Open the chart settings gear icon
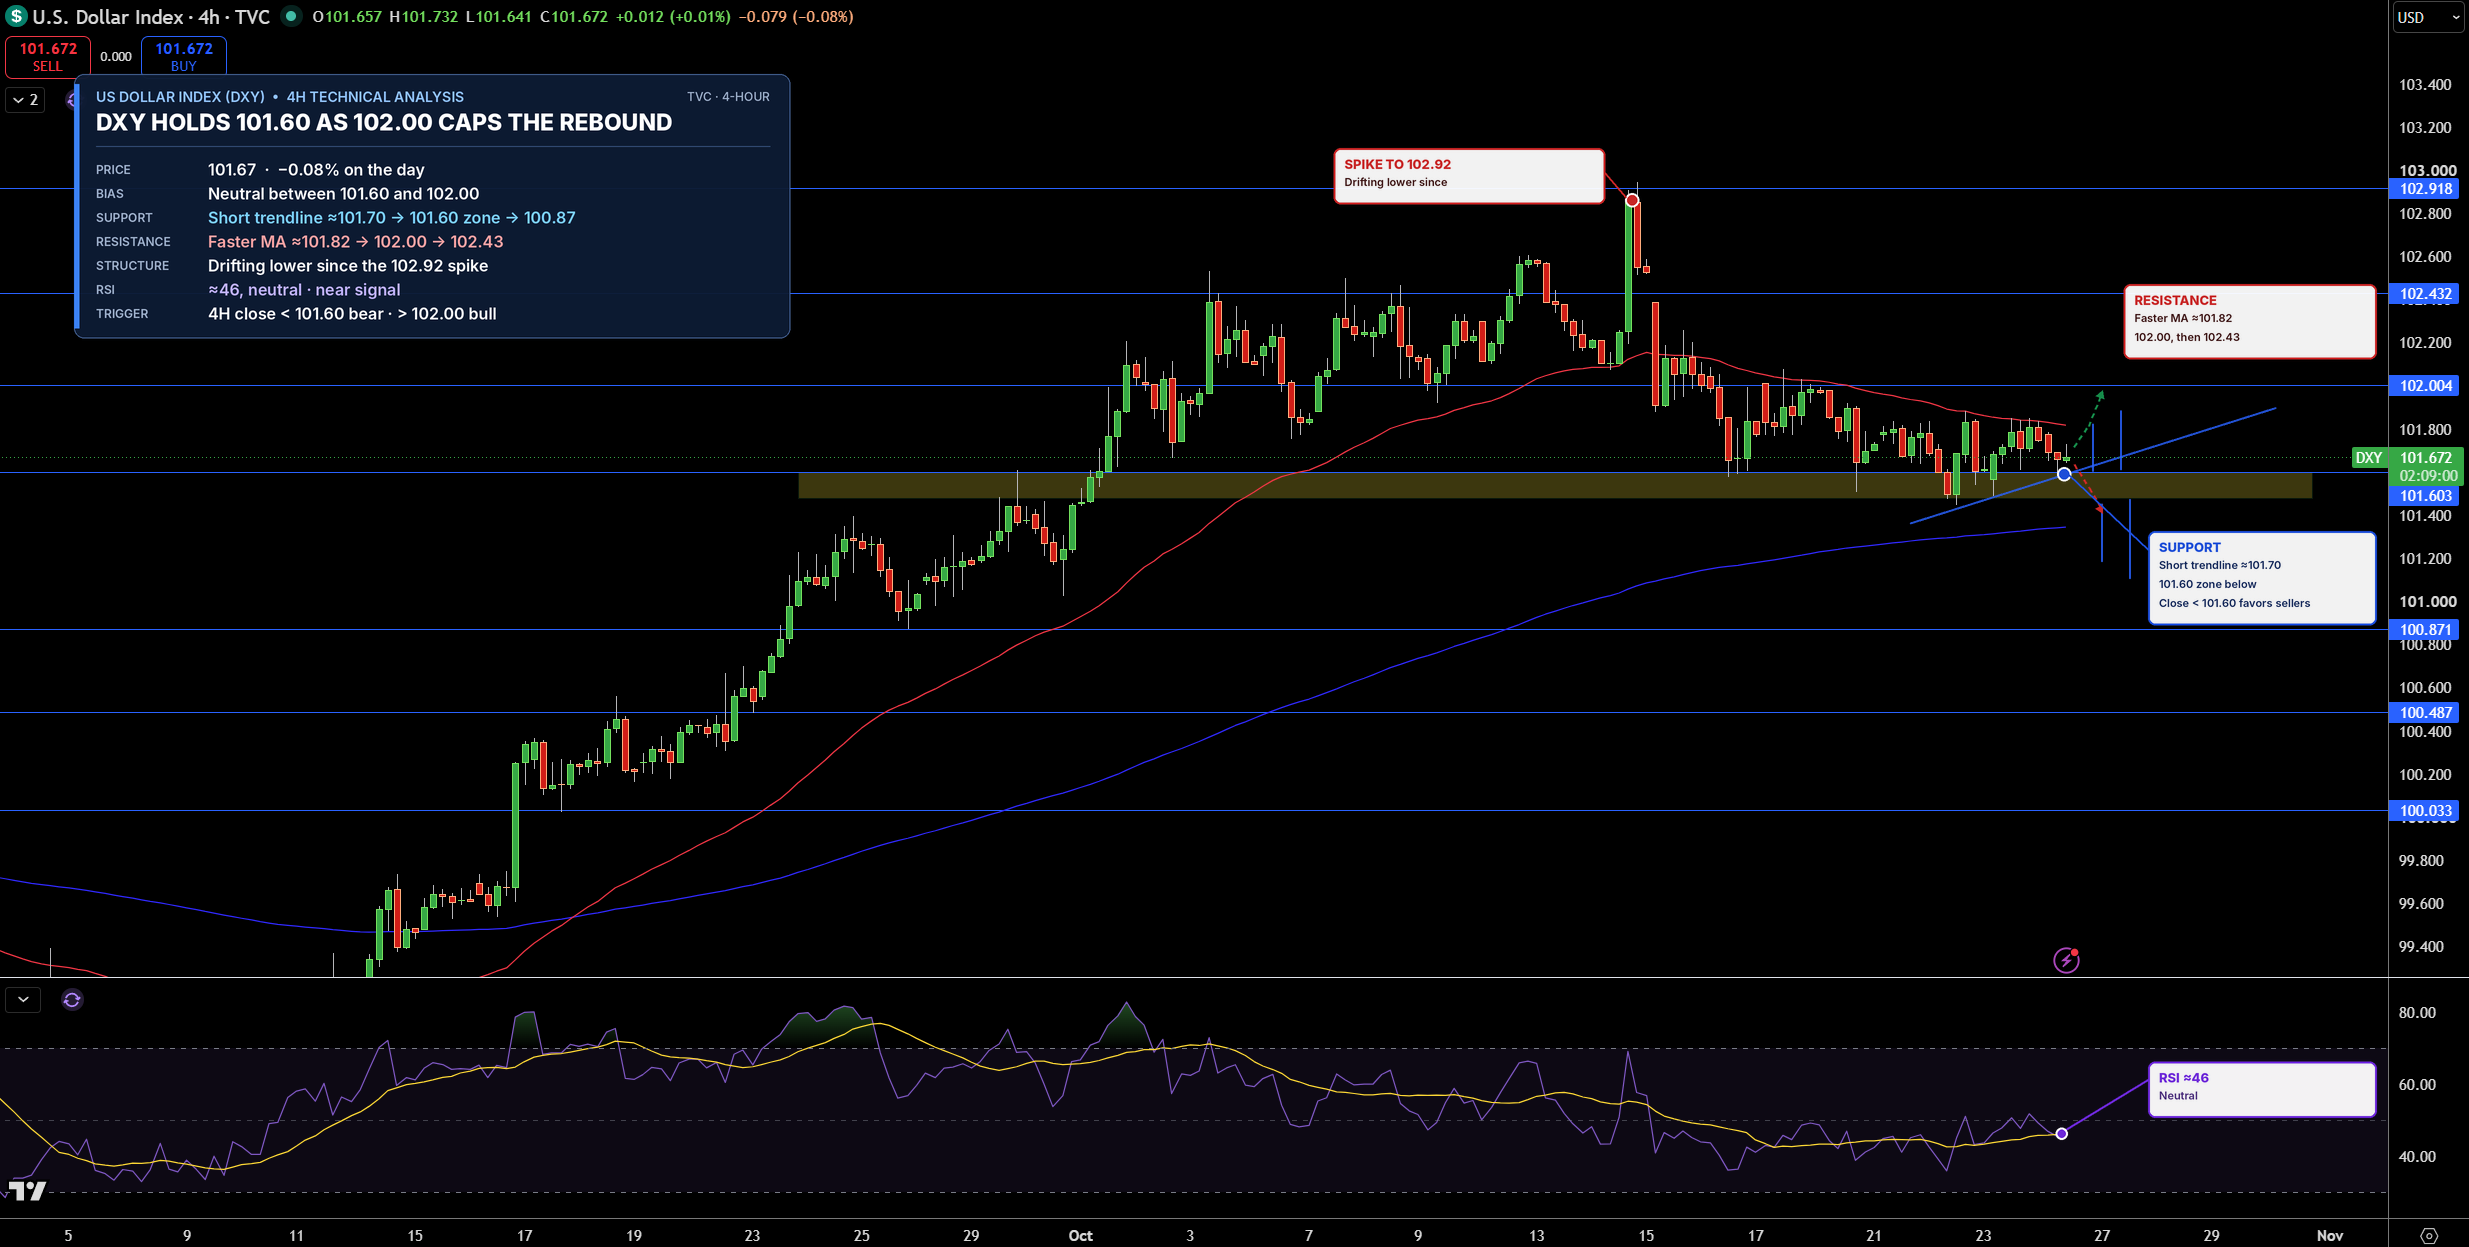 point(2429,1235)
